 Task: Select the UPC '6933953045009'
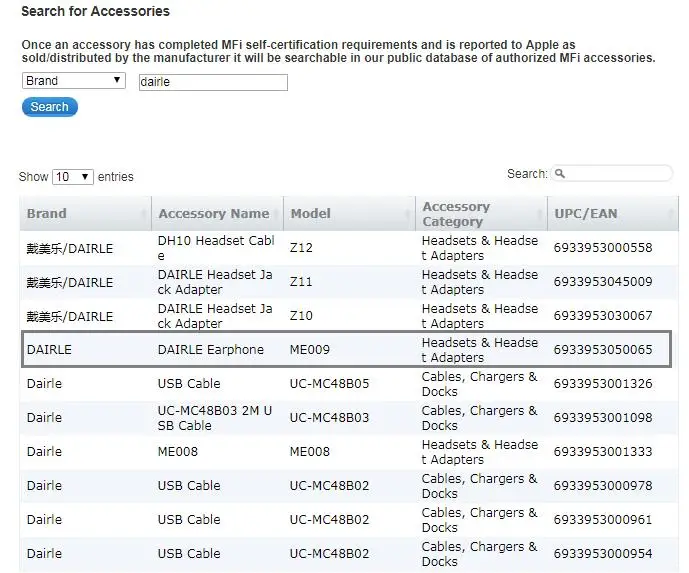click(603, 282)
